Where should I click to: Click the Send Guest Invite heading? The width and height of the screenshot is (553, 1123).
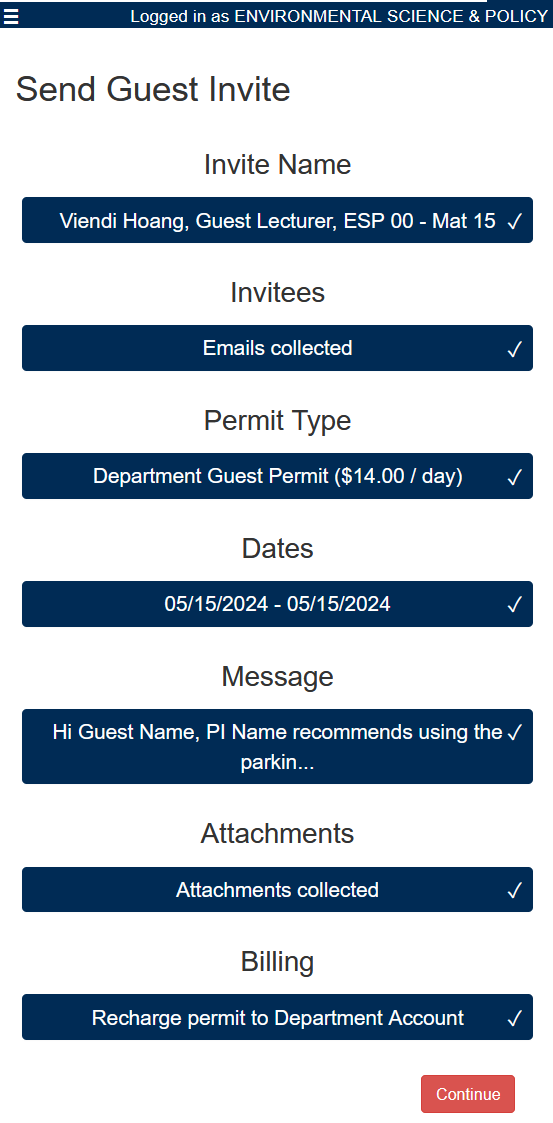click(x=153, y=90)
